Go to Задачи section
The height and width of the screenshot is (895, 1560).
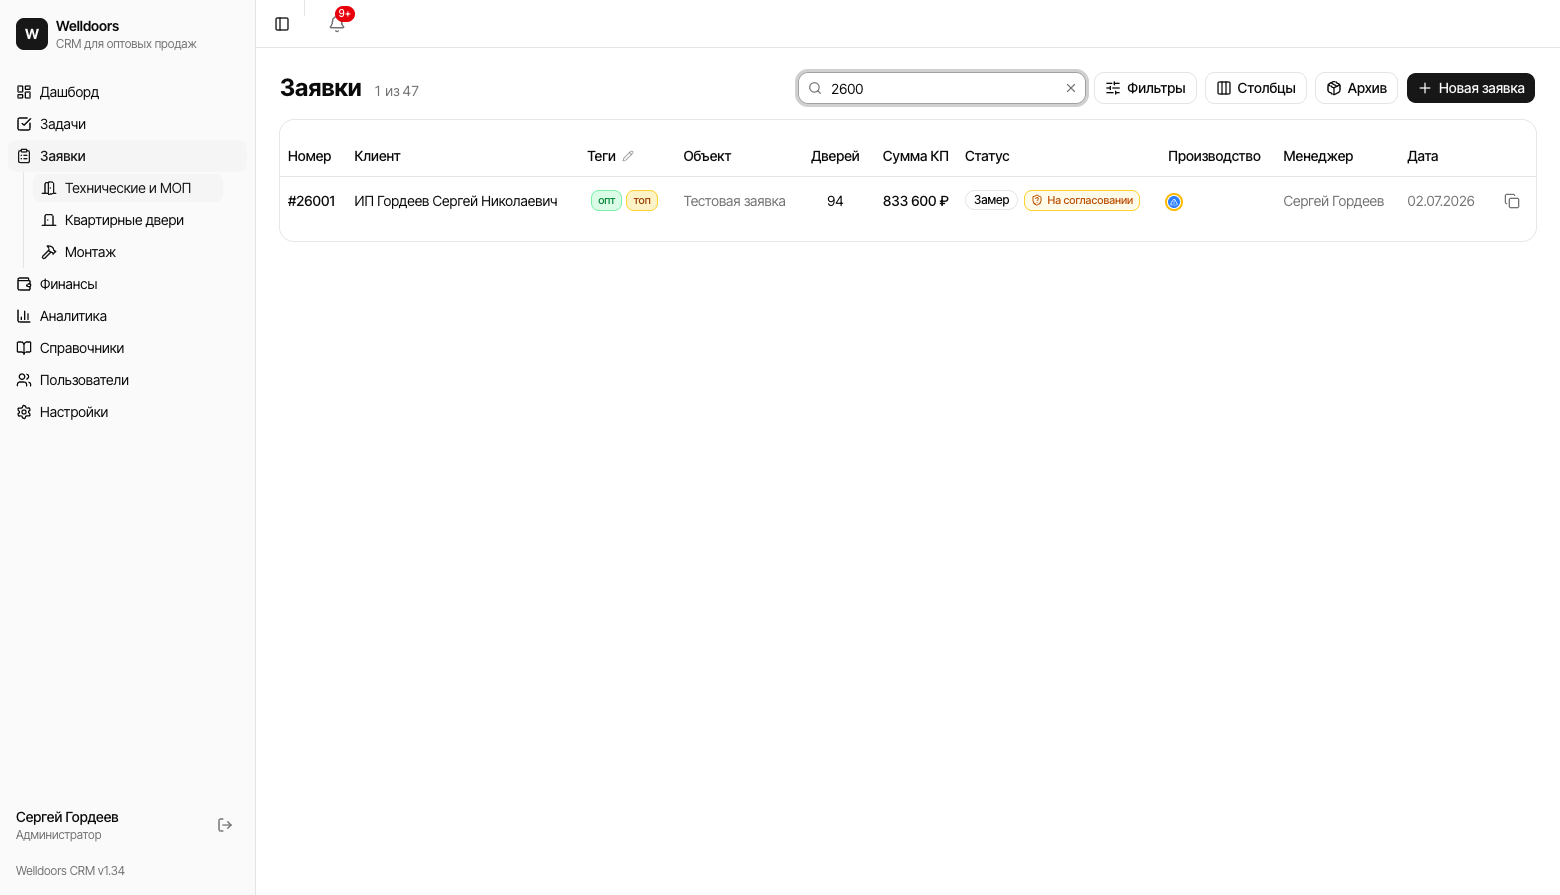tap(128, 124)
